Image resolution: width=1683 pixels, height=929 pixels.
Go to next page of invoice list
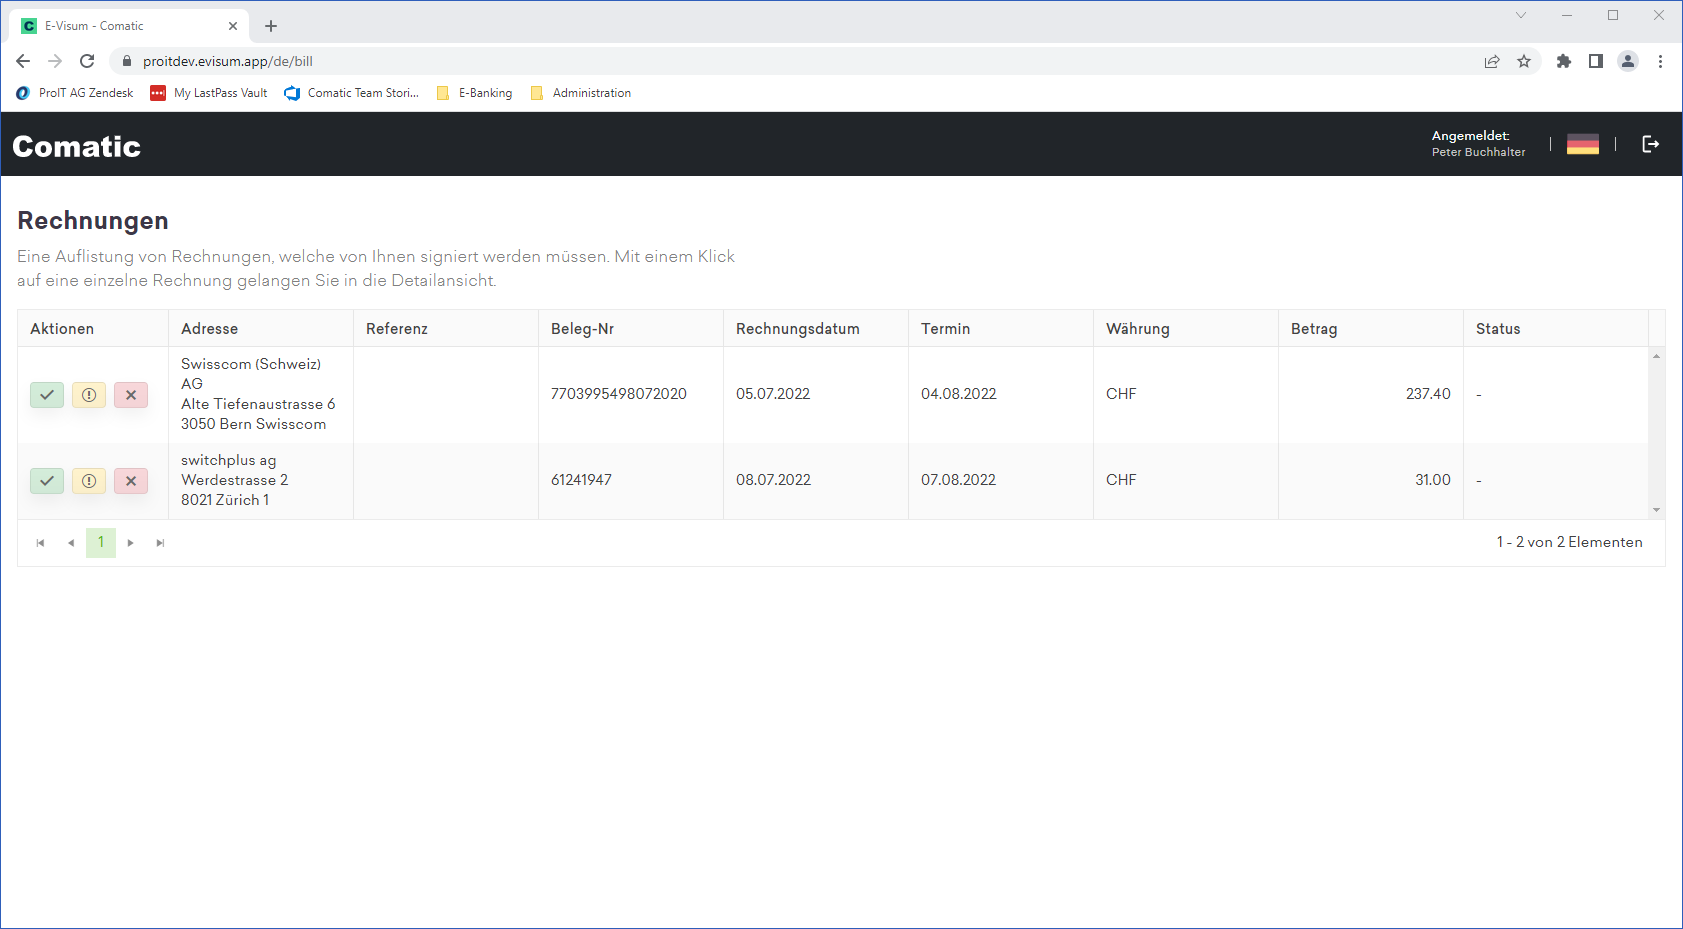pos(131,543)
